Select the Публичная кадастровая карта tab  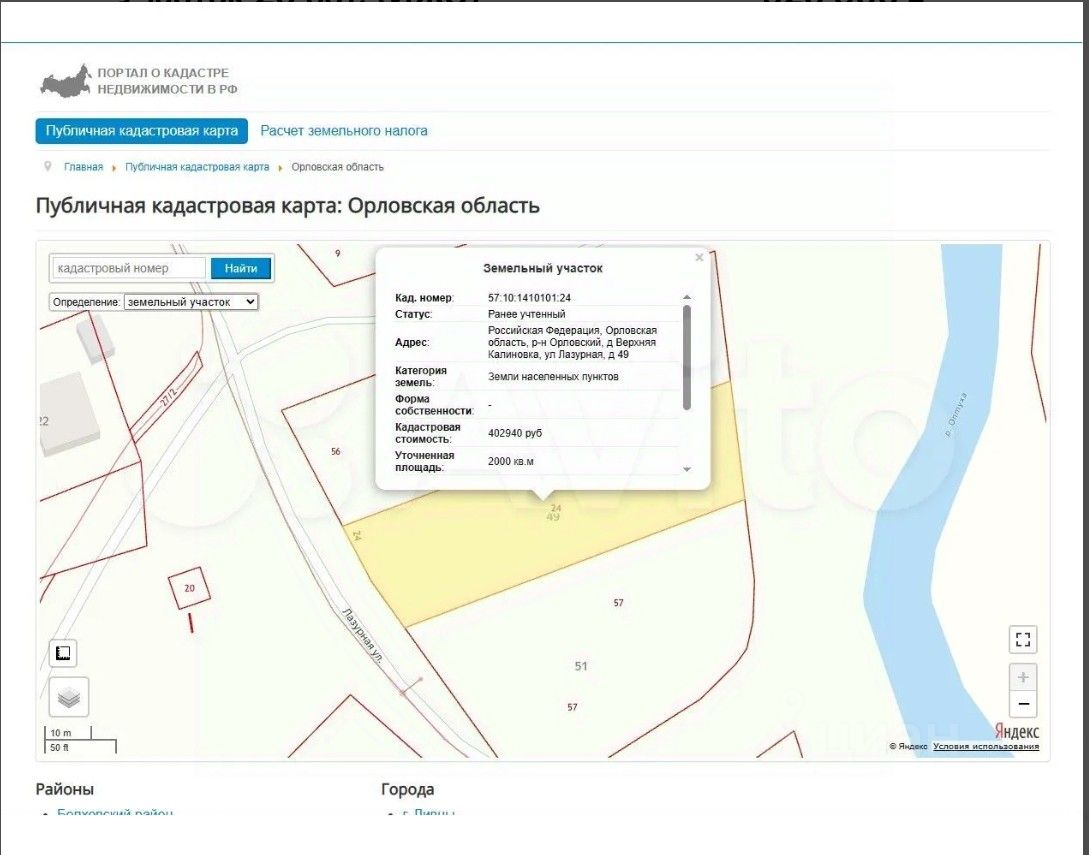pos(142,131)
